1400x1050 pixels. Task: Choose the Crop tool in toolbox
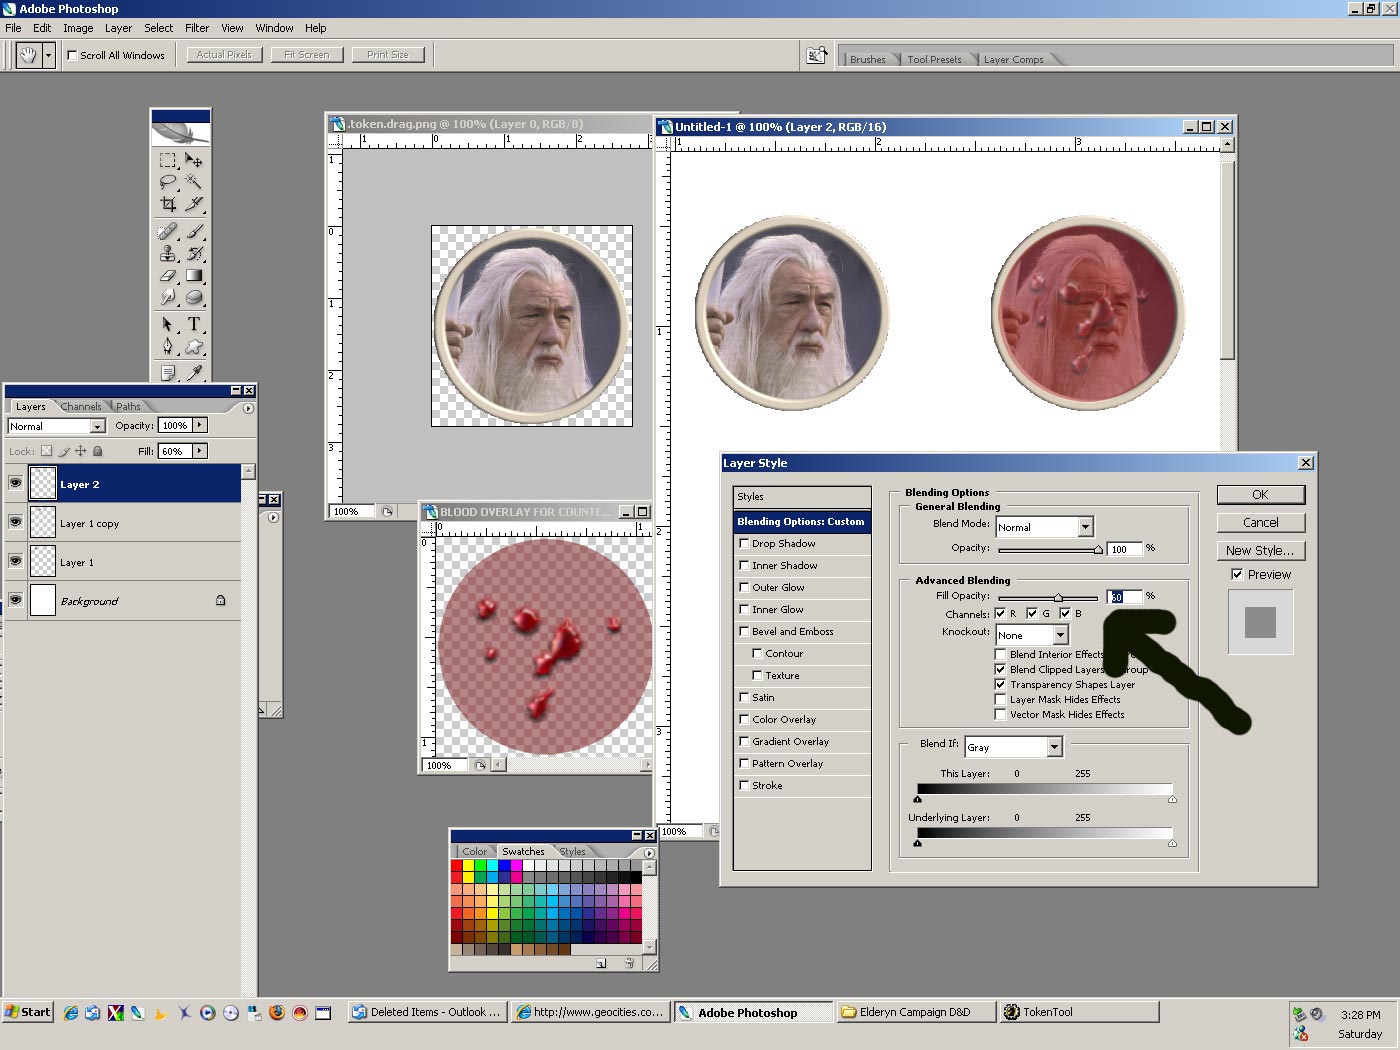[x=167, y=204]
